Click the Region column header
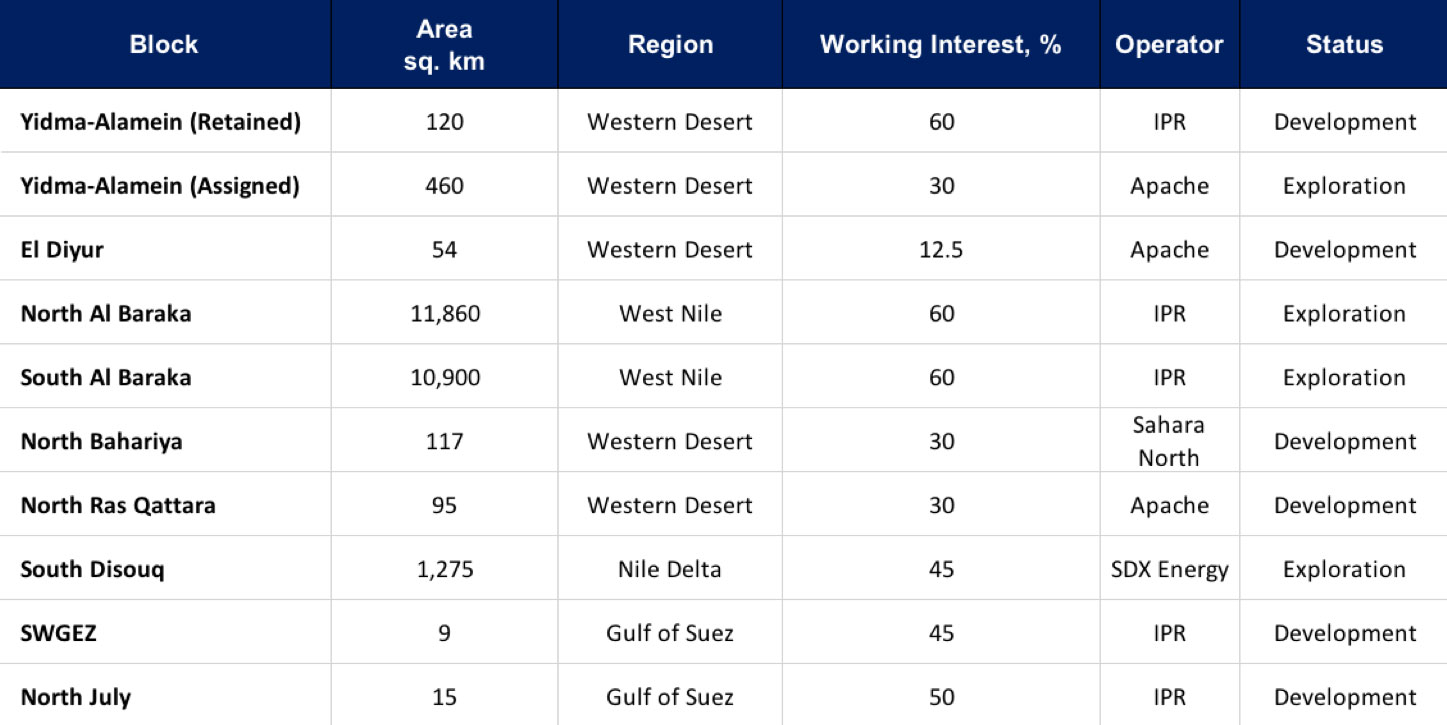1447x725 pixels. [x=670, y=45]
